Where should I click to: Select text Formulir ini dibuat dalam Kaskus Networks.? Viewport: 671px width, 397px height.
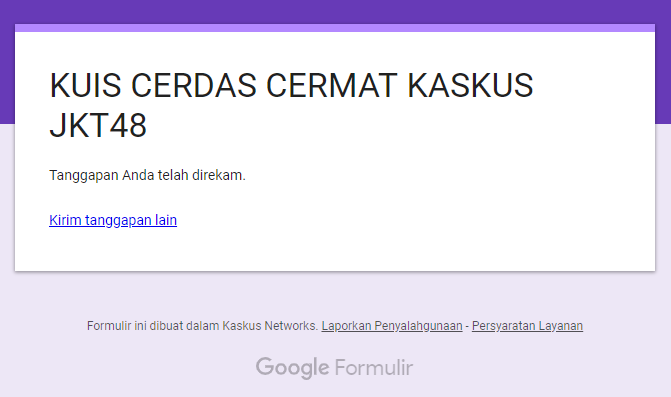202,326
